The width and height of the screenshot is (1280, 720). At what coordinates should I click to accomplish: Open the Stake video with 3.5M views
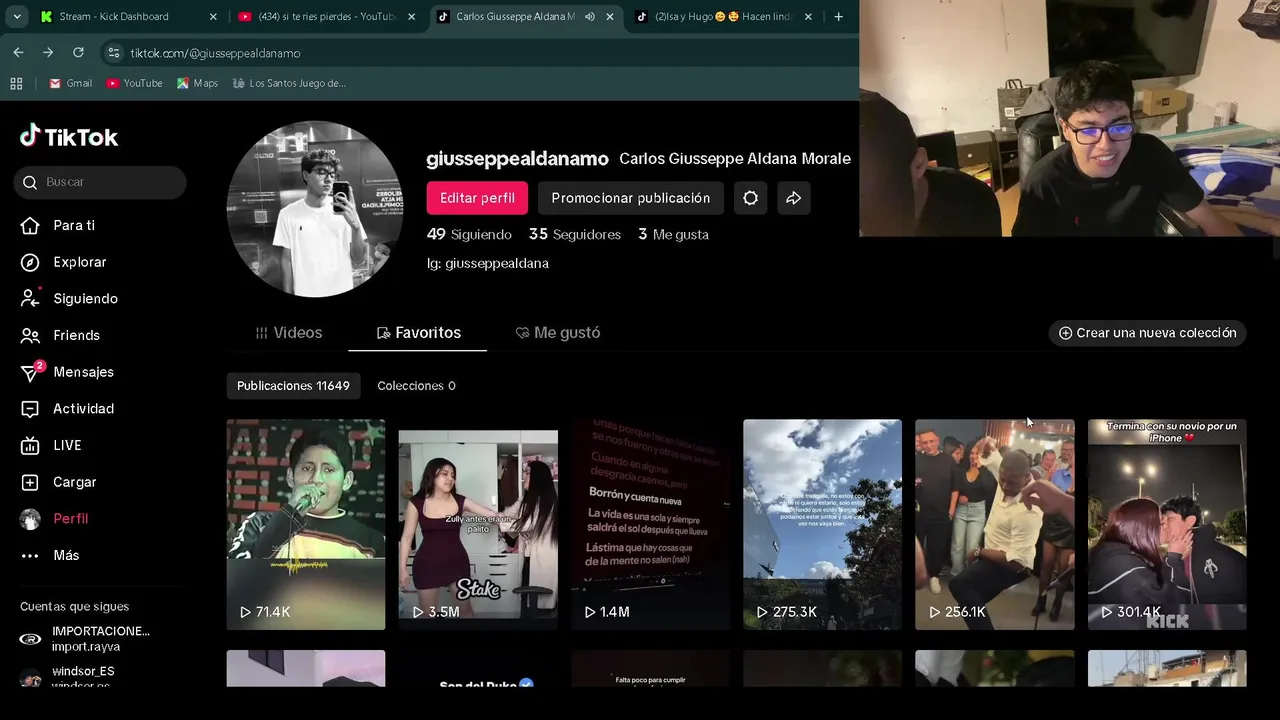[478, 524]
